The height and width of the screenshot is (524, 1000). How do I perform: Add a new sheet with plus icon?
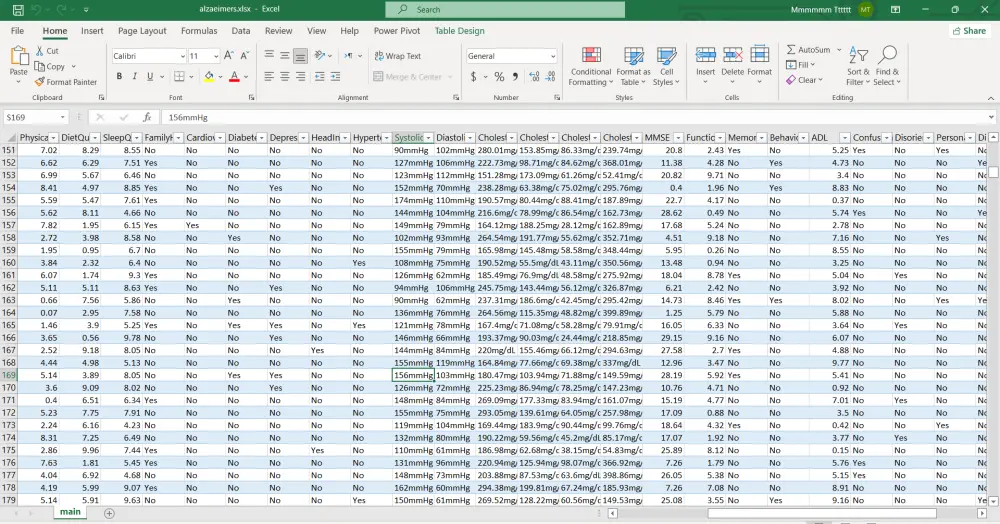point(109,513)
